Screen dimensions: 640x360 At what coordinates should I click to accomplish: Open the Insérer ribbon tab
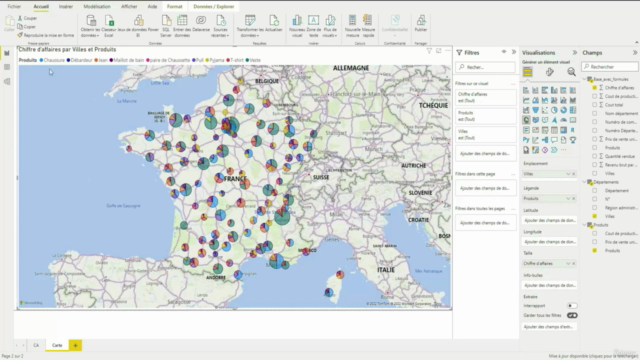[66, 7]
